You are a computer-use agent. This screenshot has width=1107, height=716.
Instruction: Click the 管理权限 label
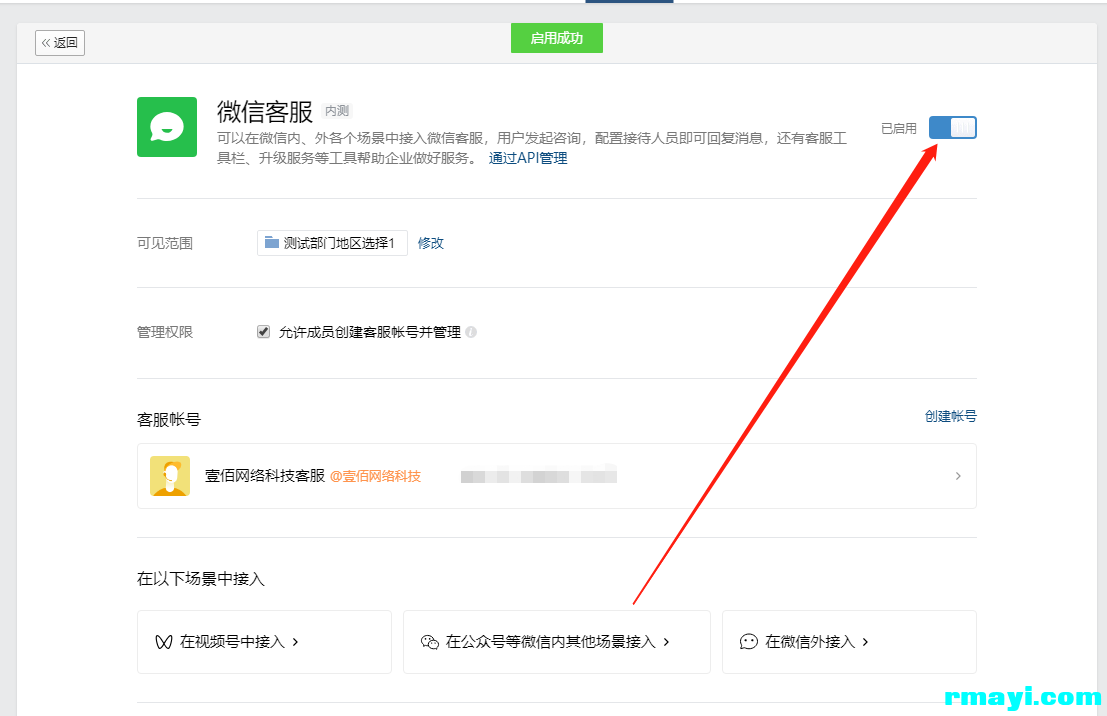tap(164, 333)
